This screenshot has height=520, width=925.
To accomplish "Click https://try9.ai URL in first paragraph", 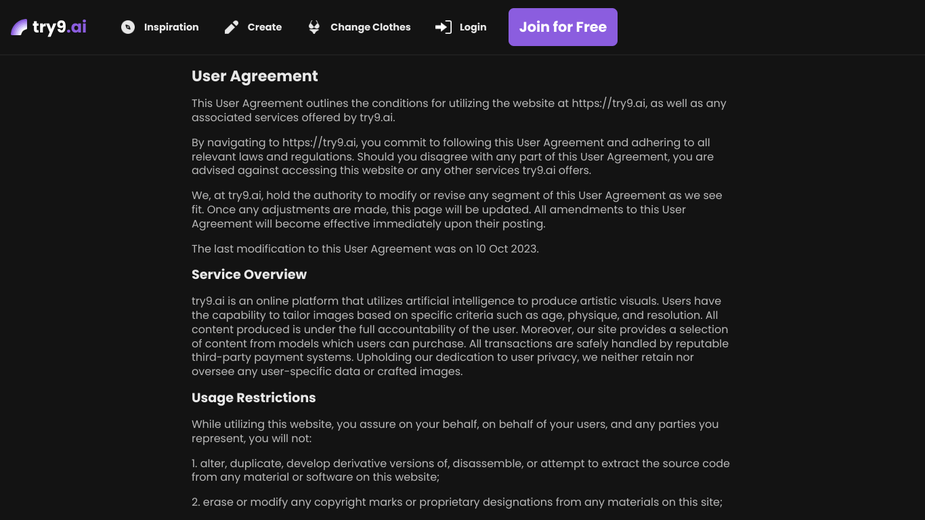I will 609,103.
